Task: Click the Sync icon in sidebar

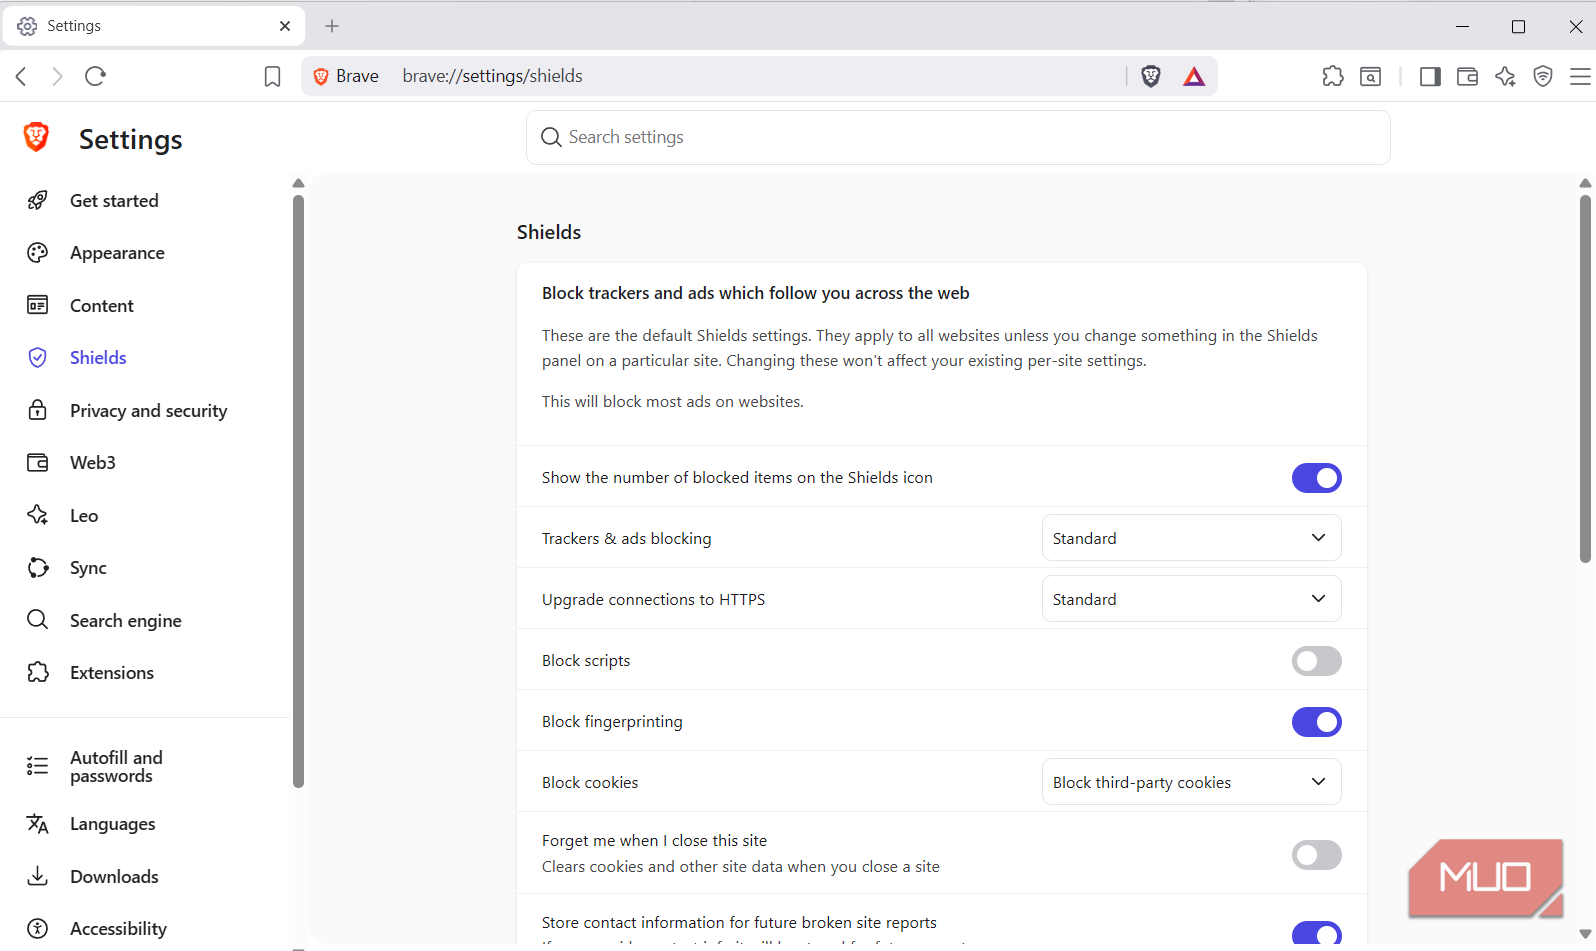Action: point(38,567)
